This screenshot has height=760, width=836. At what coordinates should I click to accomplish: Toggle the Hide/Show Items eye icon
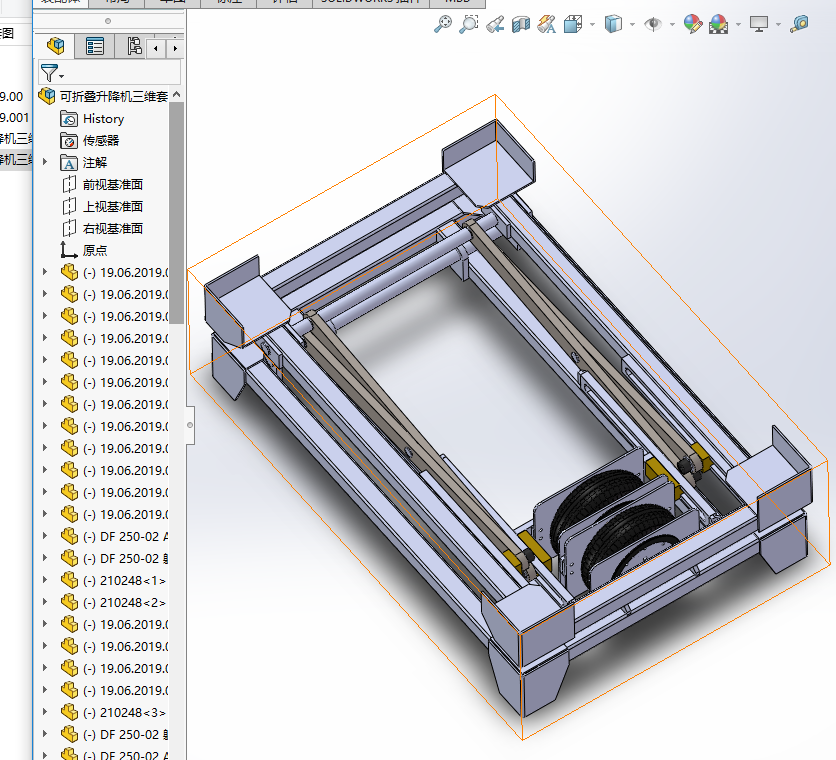[653, 24]
